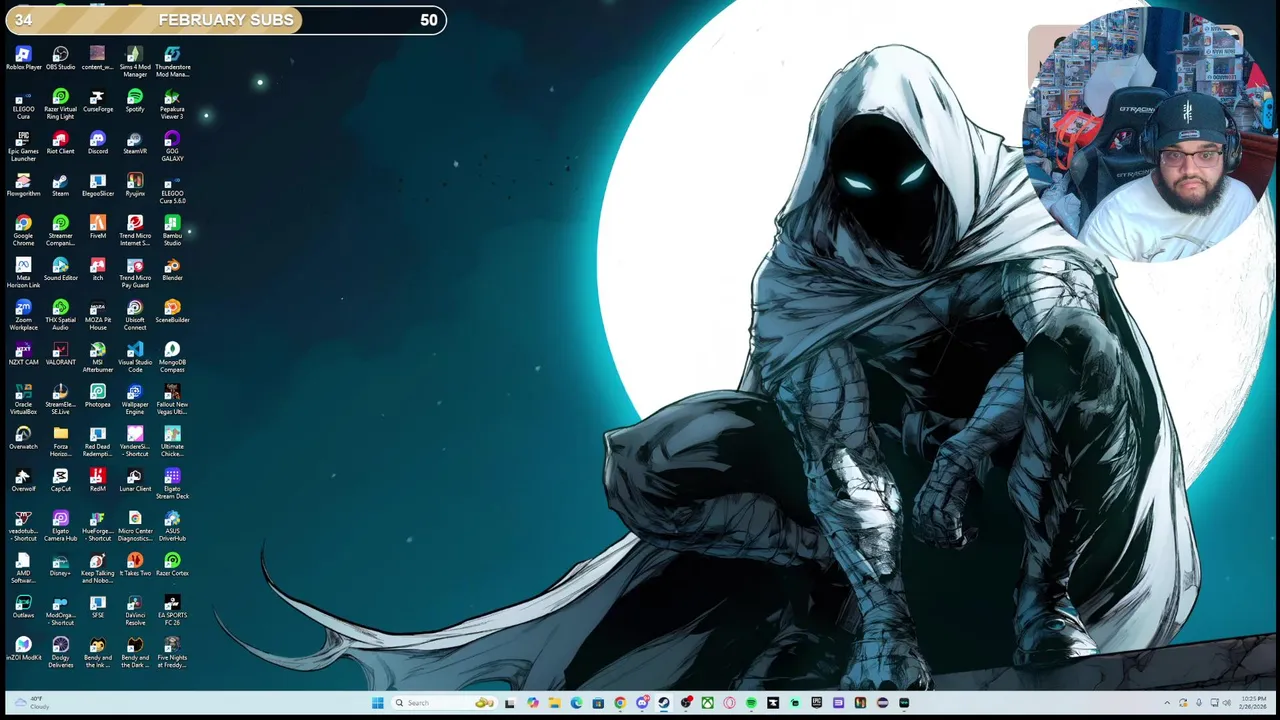
Task: Select the CurseForge desktop icon
Action: [97, 100]
